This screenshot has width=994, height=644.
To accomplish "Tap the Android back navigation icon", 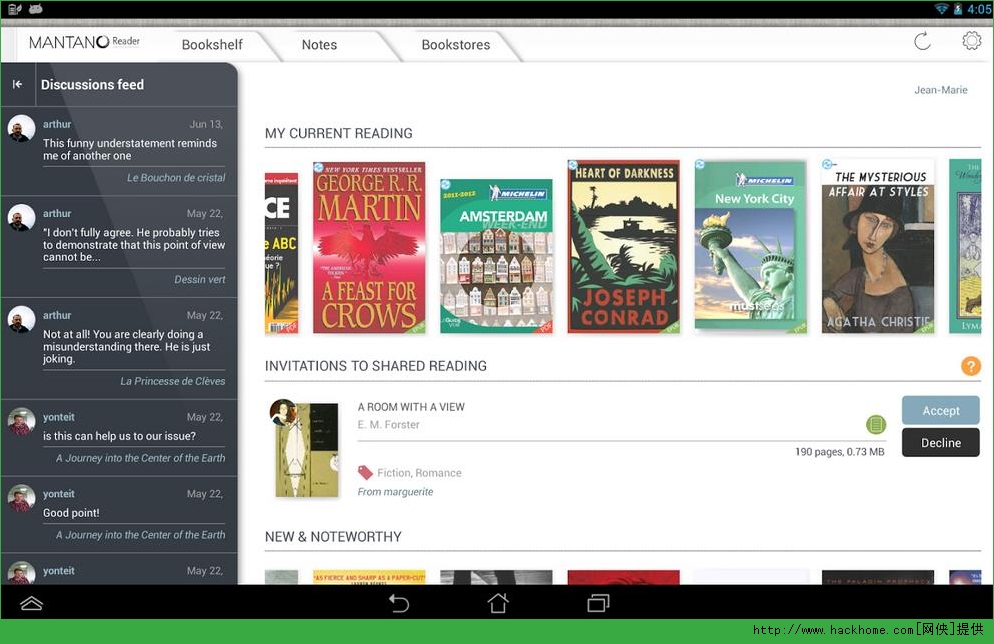I will click(399, 603).
